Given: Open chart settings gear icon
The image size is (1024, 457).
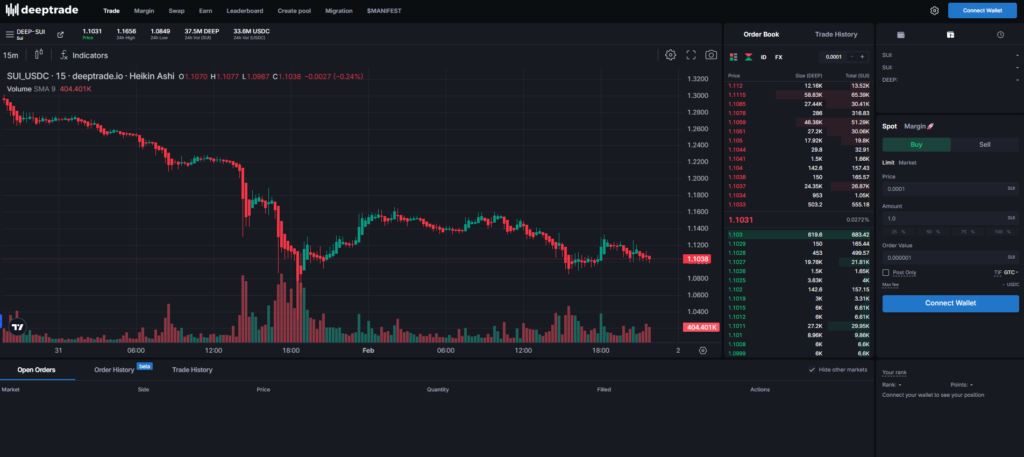Looking at the screenshot, I should point(671,55).
